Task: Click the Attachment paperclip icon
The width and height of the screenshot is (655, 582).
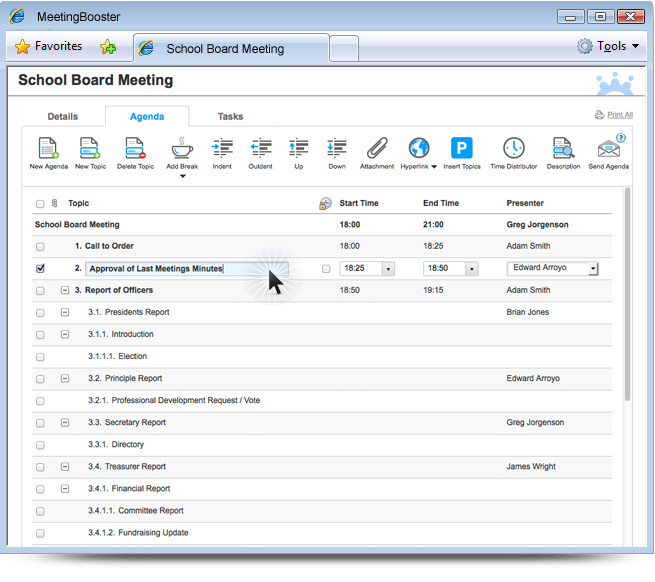Action: click(x=377, y=148)
